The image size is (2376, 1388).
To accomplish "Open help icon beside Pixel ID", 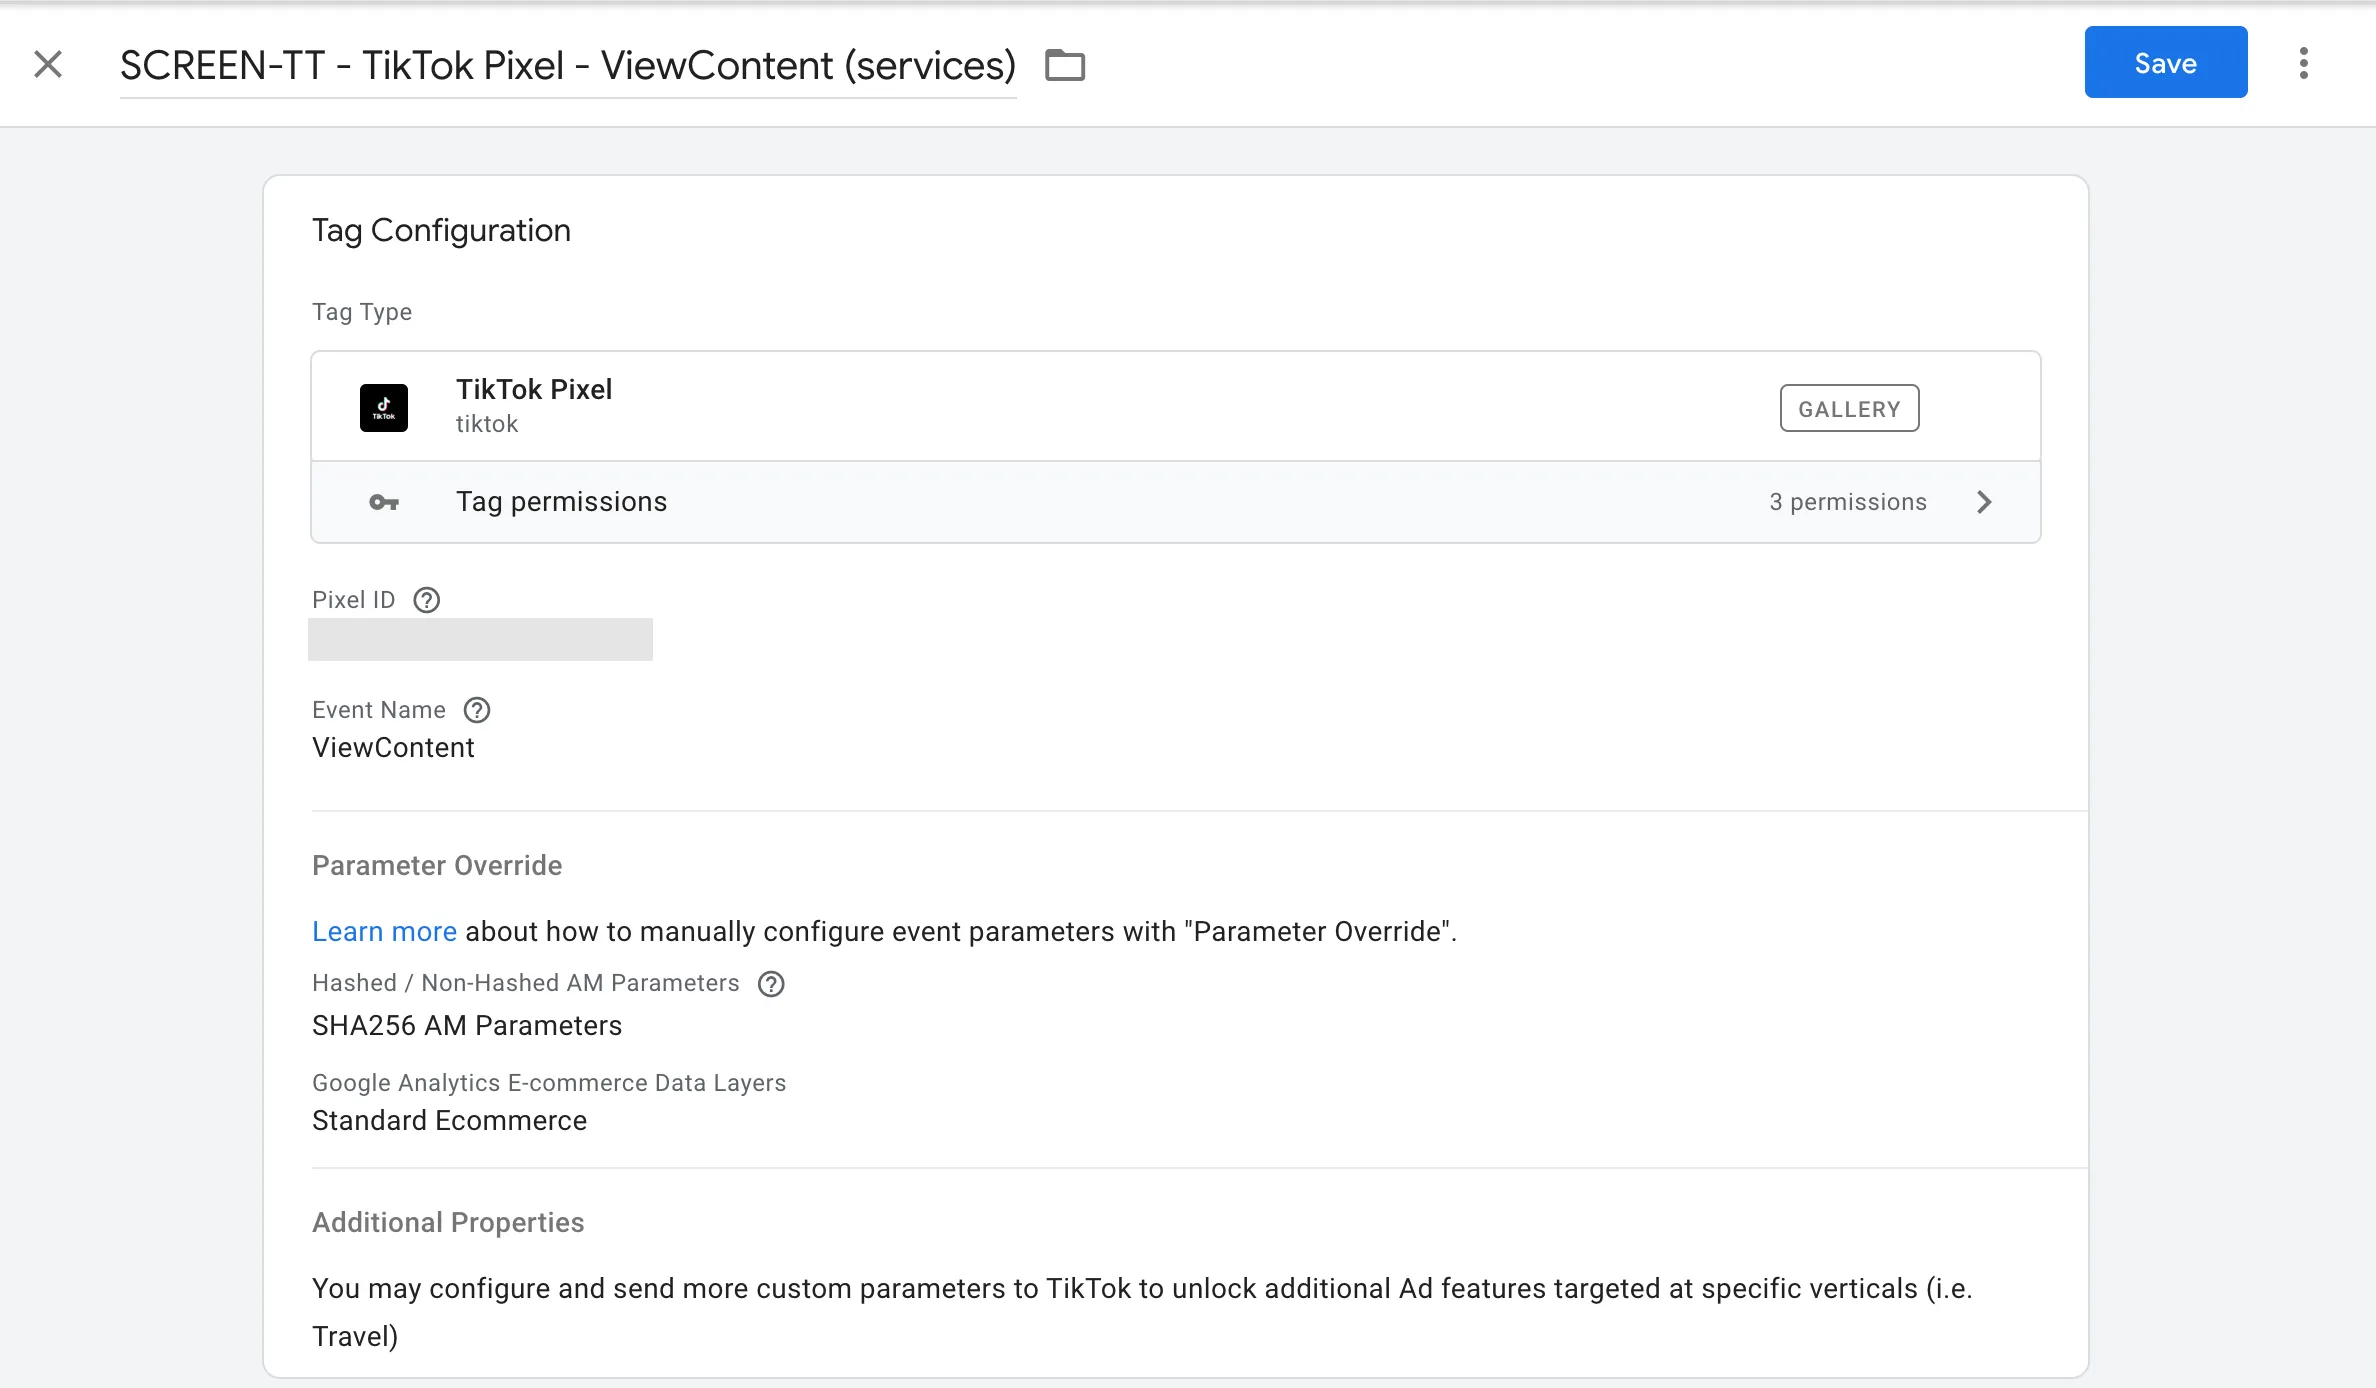I will point(427,600).
